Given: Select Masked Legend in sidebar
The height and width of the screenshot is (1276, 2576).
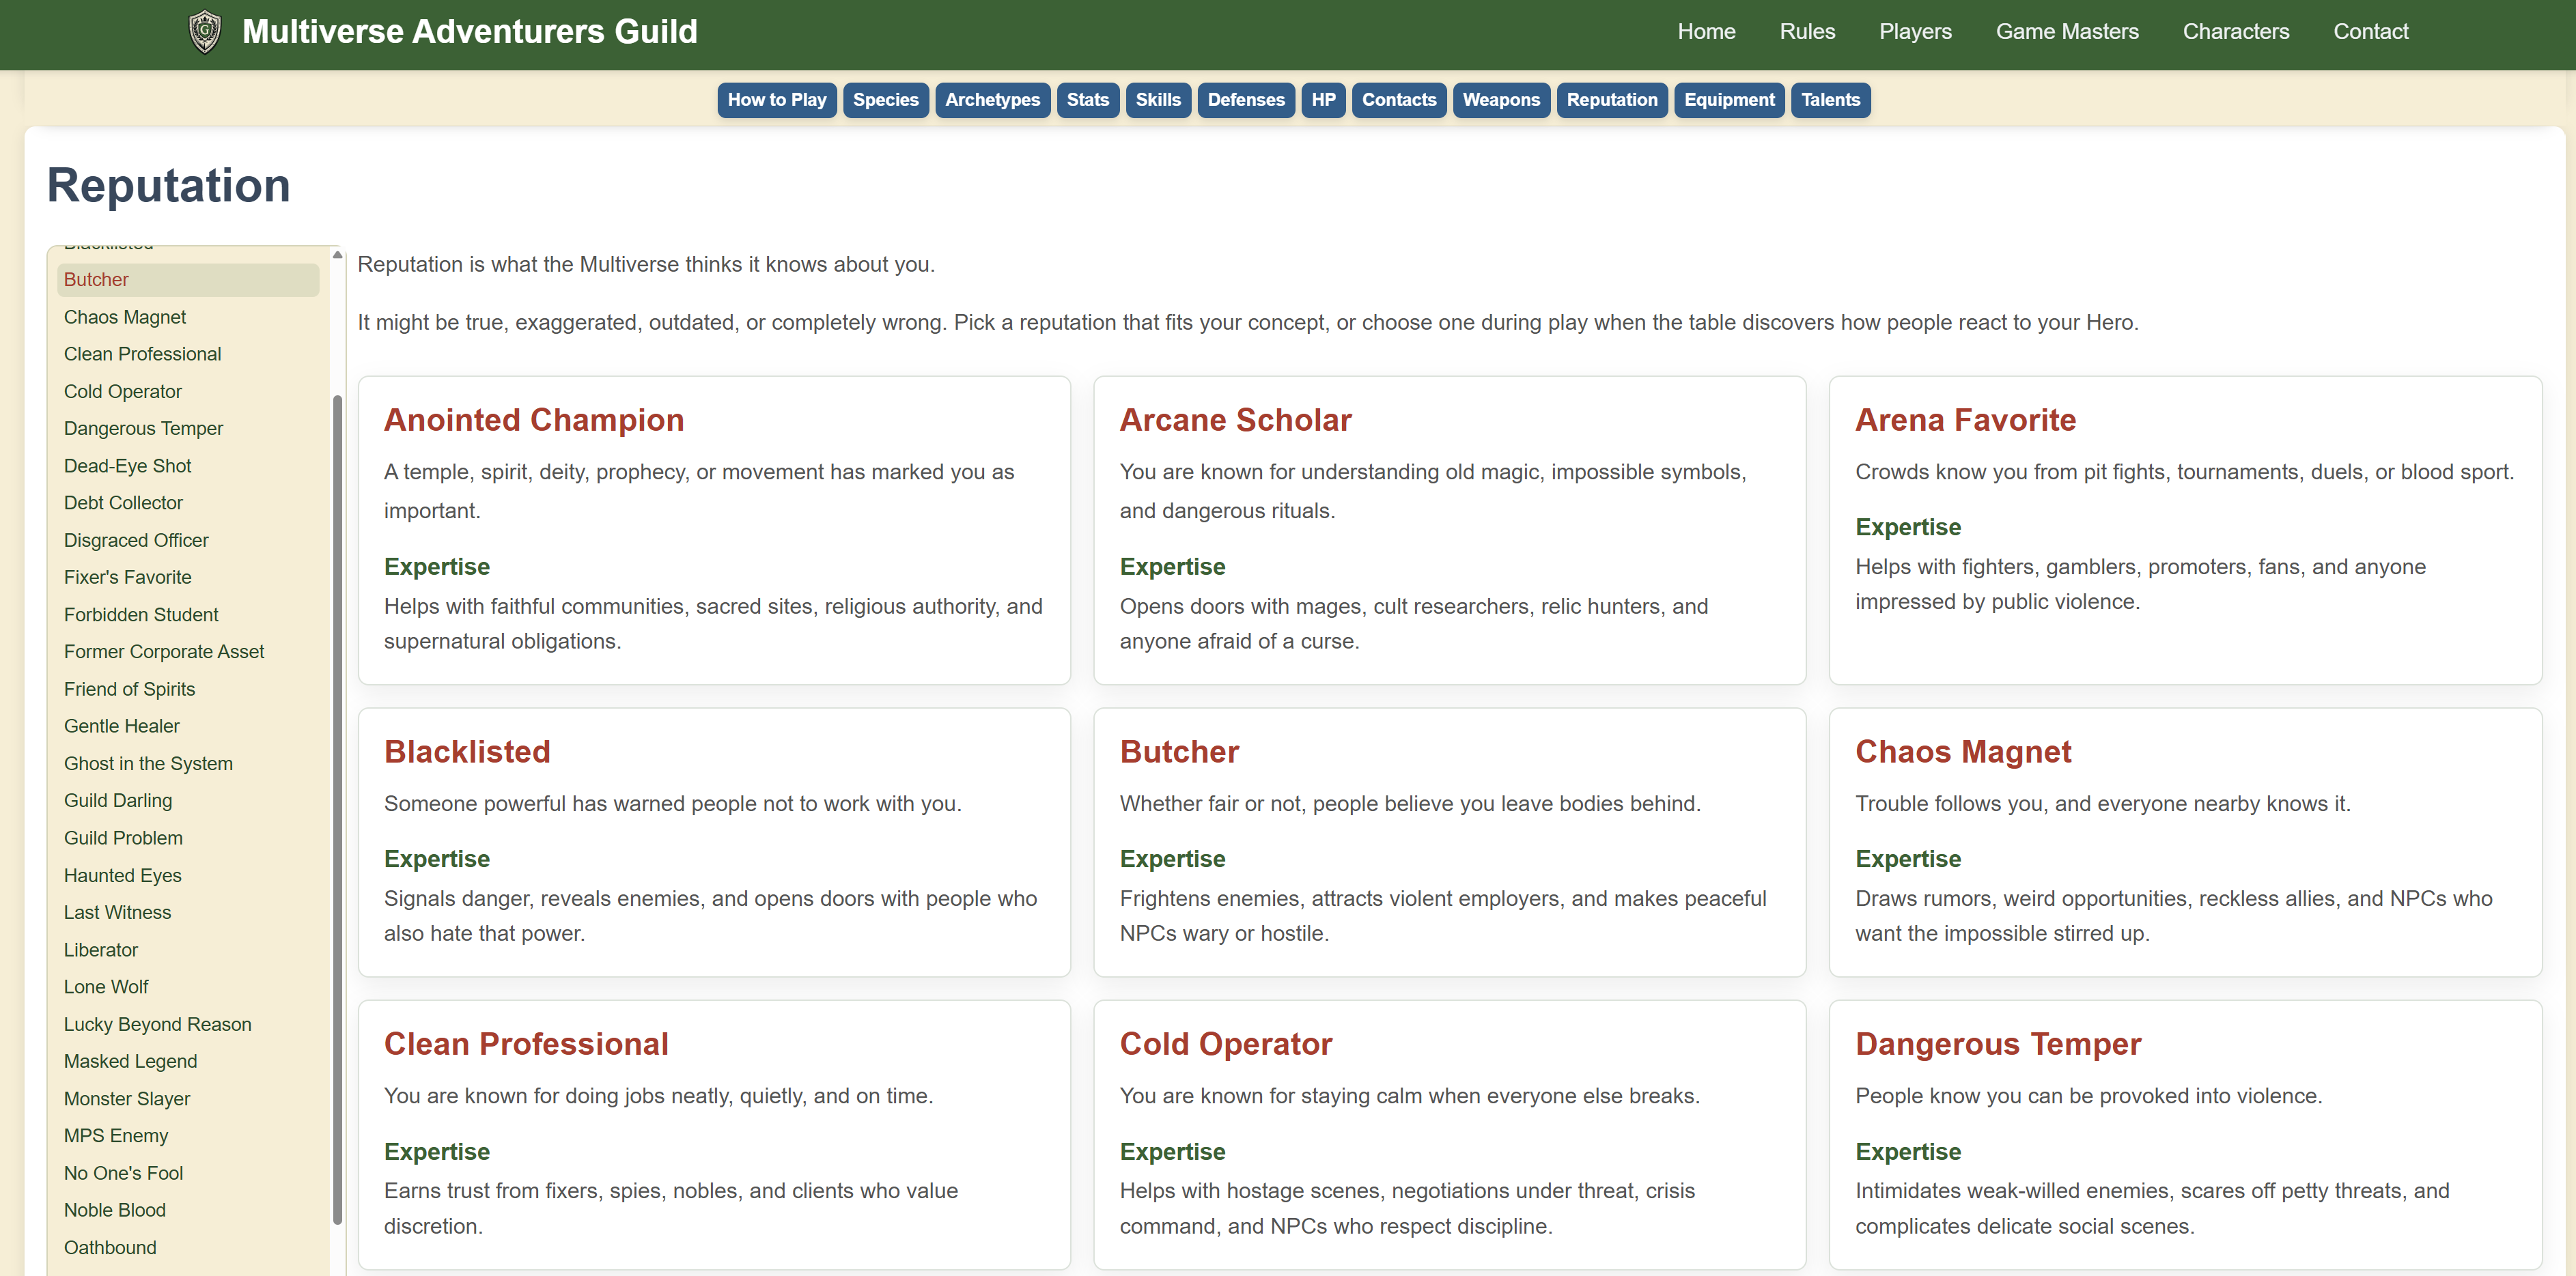Looking at the screenshot, I should [188, 1061].
